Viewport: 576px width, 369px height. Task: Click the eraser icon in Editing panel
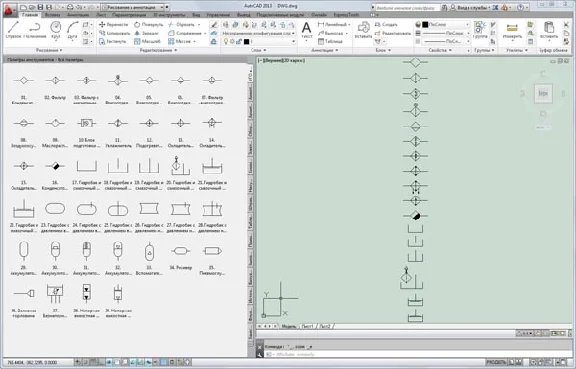pyautogui.click(x=214, y=25)
